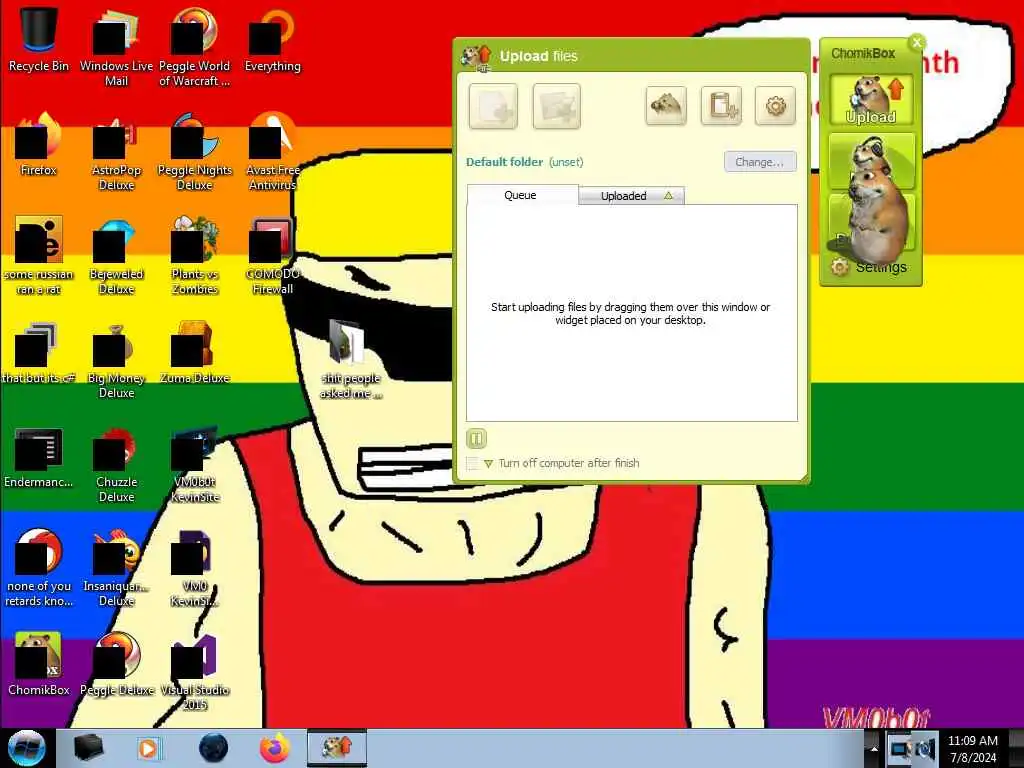Open Bejeweled Deluxe desktop icon
This screenshot has height=768, width=1024.
(x=116, y=255)
